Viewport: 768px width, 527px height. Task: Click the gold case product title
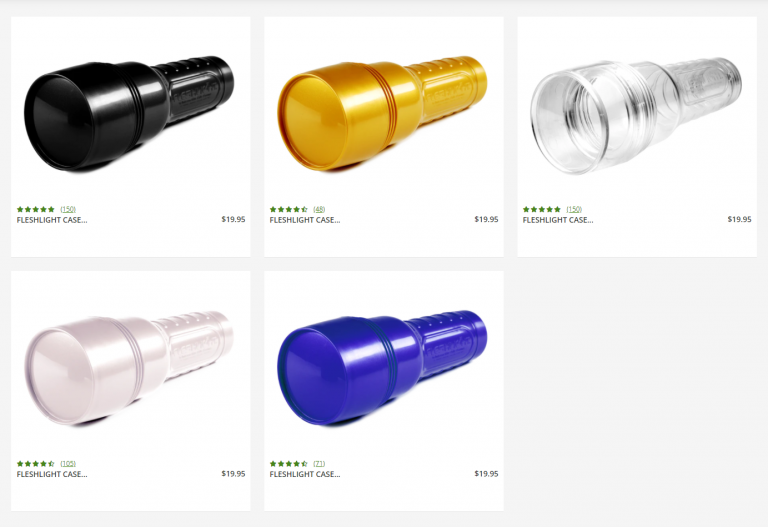click(x=305, y=220)
